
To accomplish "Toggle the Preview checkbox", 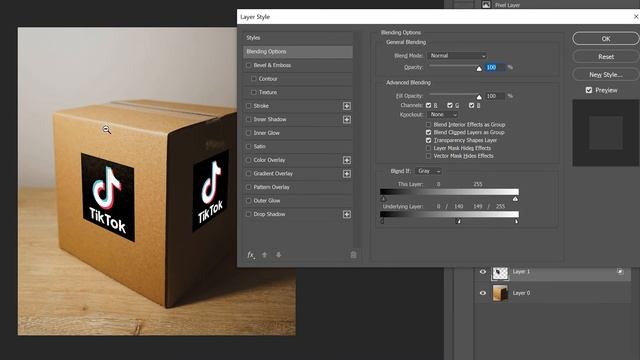I will click(589, 90).
